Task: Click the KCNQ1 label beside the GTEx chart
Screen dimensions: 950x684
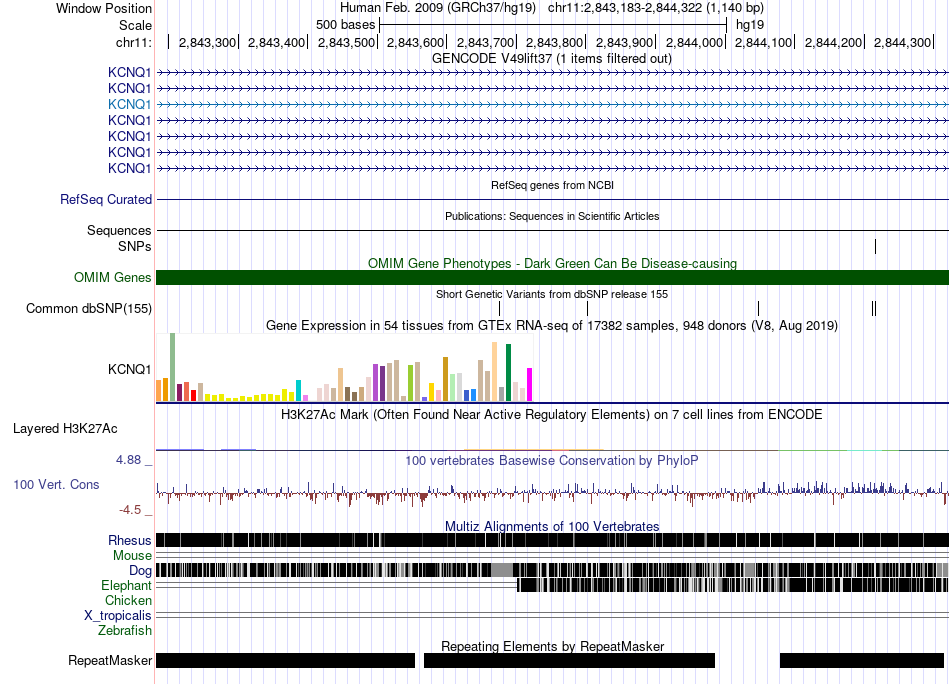Action: coord(129,370)
